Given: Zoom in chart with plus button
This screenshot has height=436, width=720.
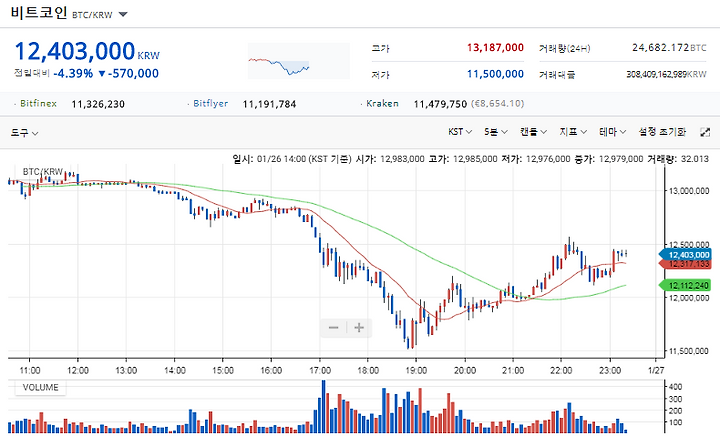Looking at the screenshot, I should tap(359, 327).
